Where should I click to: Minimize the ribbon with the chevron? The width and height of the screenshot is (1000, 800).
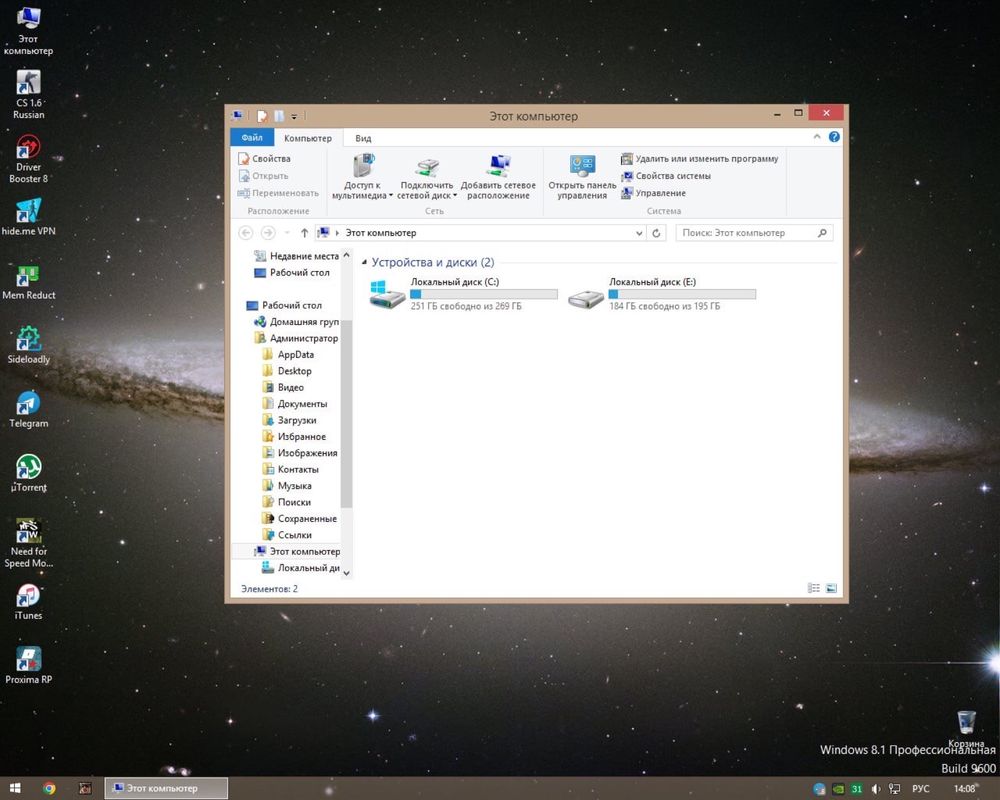tap(817, 137)
